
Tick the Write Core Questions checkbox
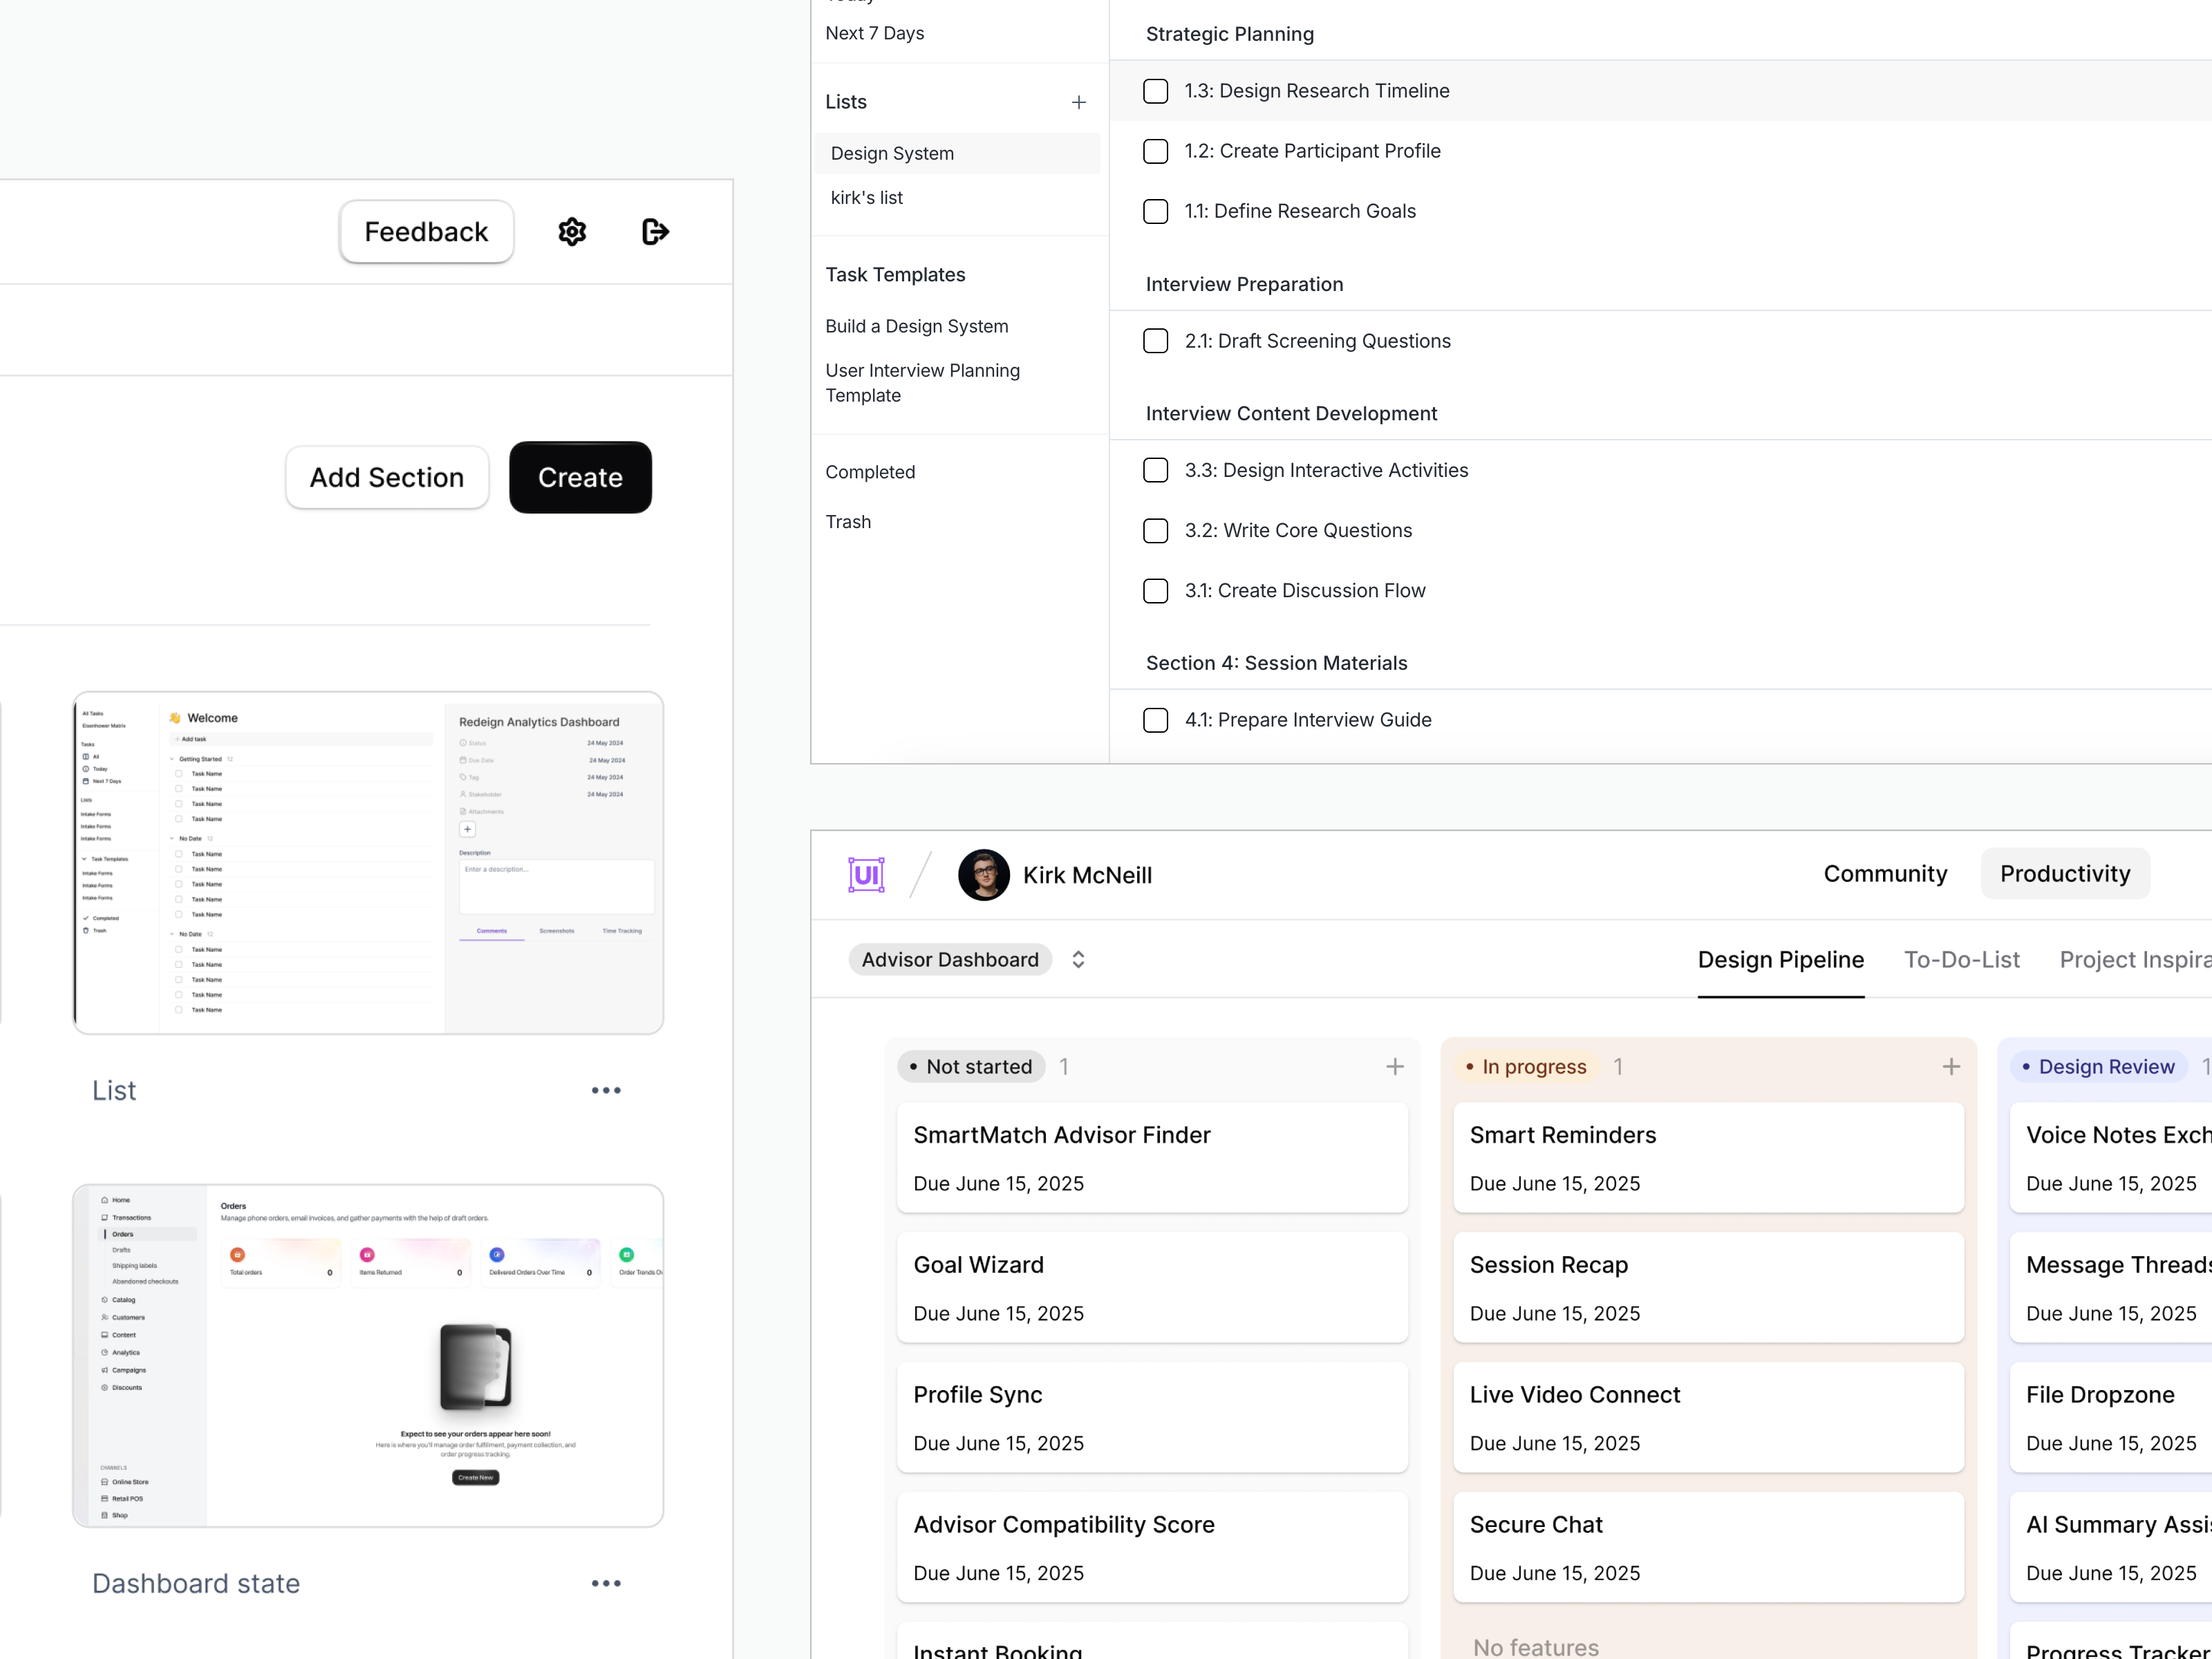[x=1156, y=531]
